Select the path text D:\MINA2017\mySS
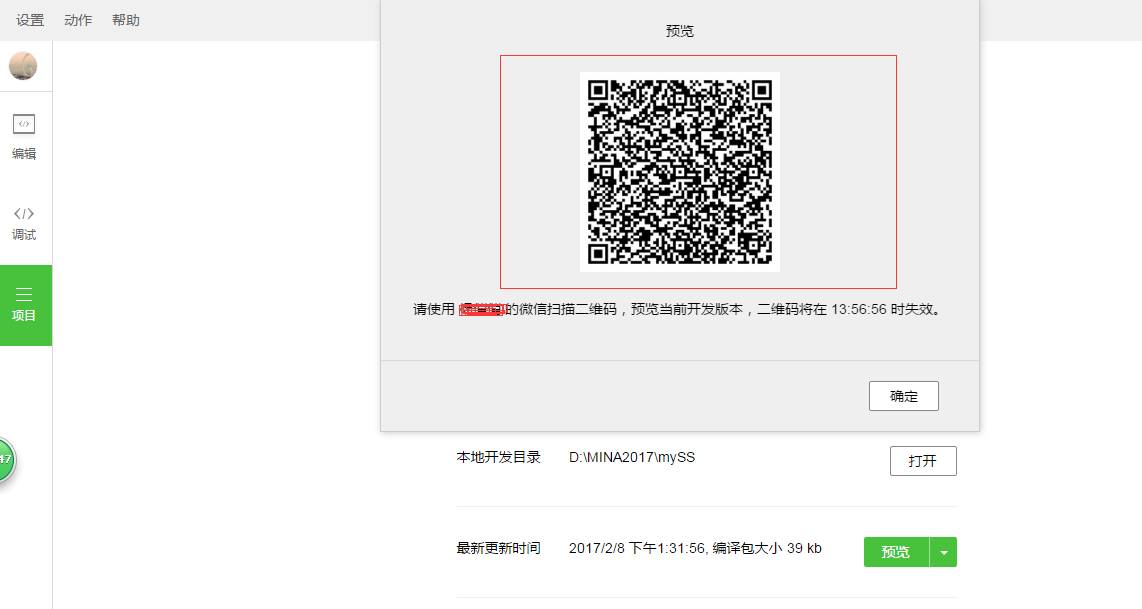This screenshot has width=1142, height=609. (x=631, y=457)
